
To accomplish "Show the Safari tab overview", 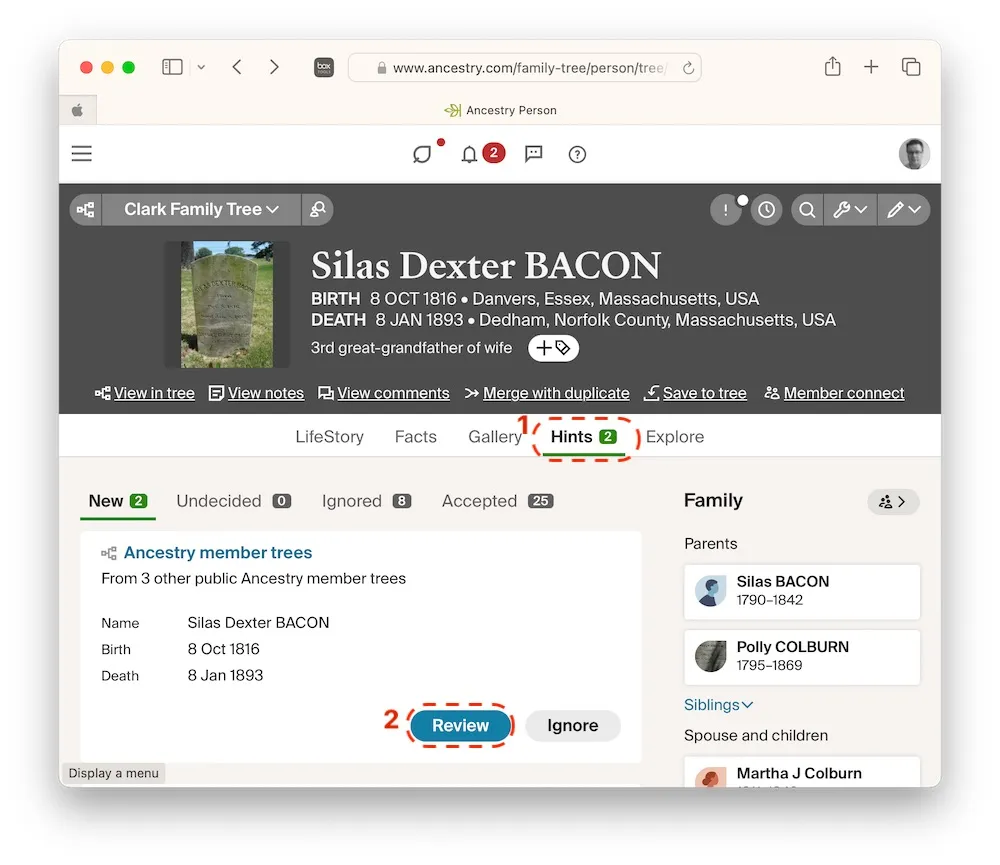I will 911,67.
